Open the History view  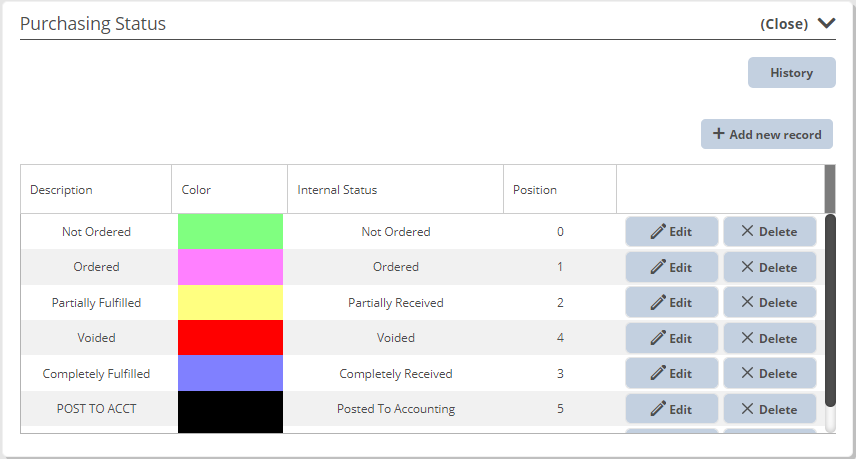coord(792,73)
